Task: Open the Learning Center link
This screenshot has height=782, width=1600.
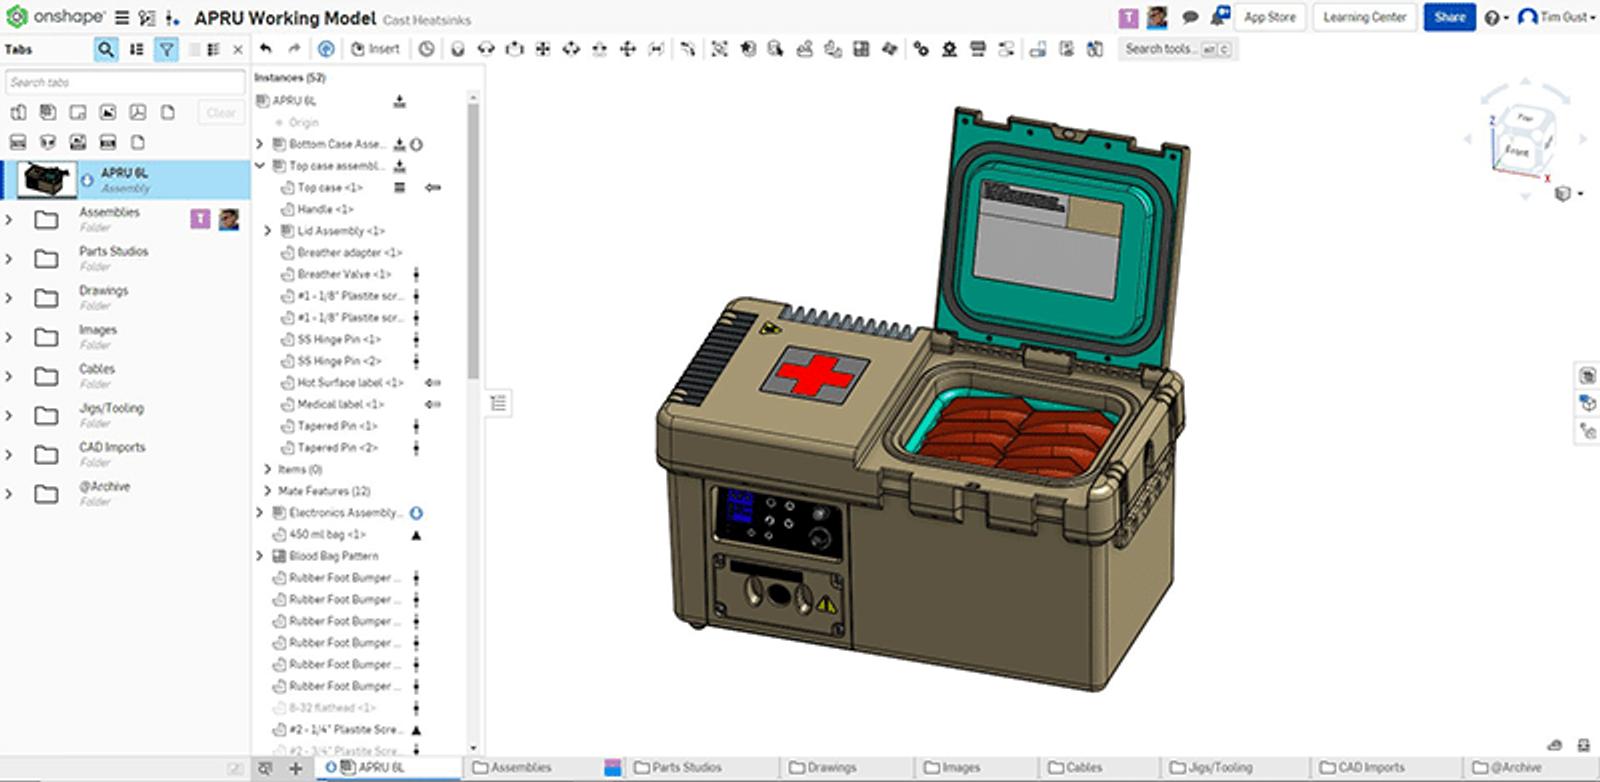Action: [1364, 17]
